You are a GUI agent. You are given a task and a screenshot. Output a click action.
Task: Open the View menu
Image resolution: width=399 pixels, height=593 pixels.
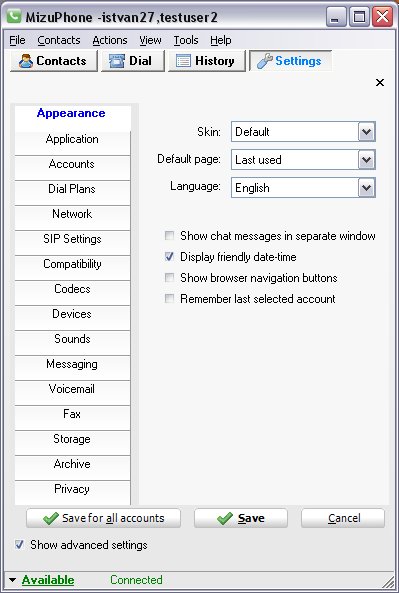[x=150, y=40]
